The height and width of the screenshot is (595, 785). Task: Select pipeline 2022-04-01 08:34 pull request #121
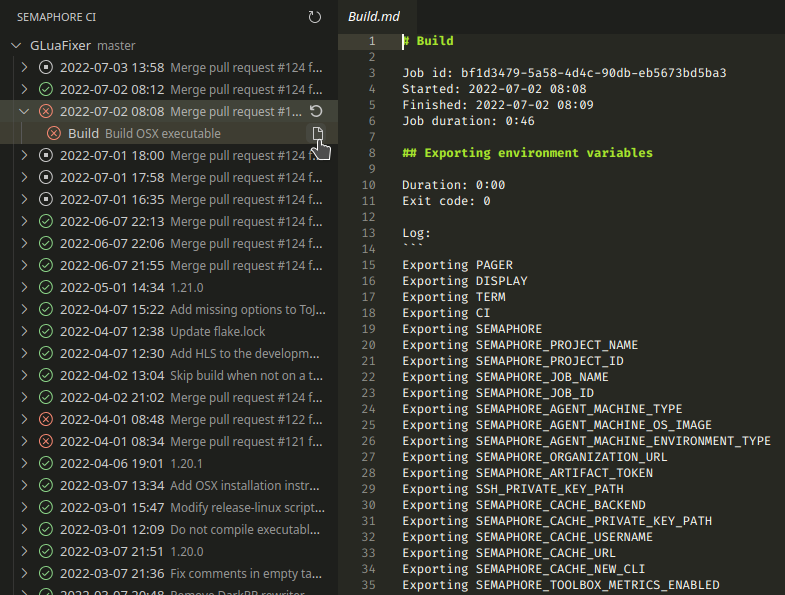pyautogui.click(x=169, y=441)
